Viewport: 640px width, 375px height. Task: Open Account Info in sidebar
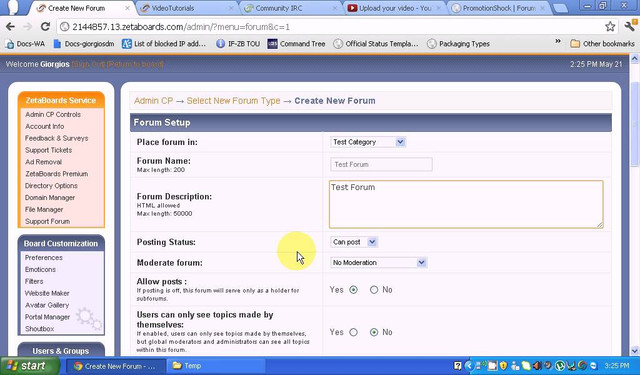(44, 126)
